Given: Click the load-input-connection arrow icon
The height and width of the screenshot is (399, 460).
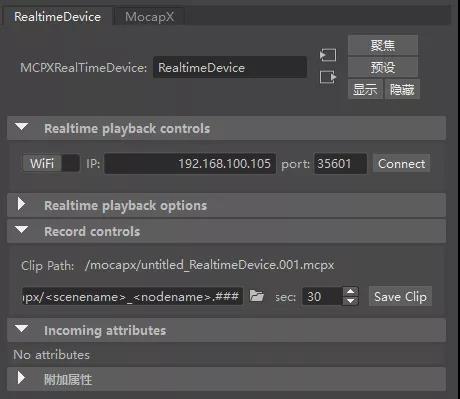Looking at the screenshot, I should [328, 55].
